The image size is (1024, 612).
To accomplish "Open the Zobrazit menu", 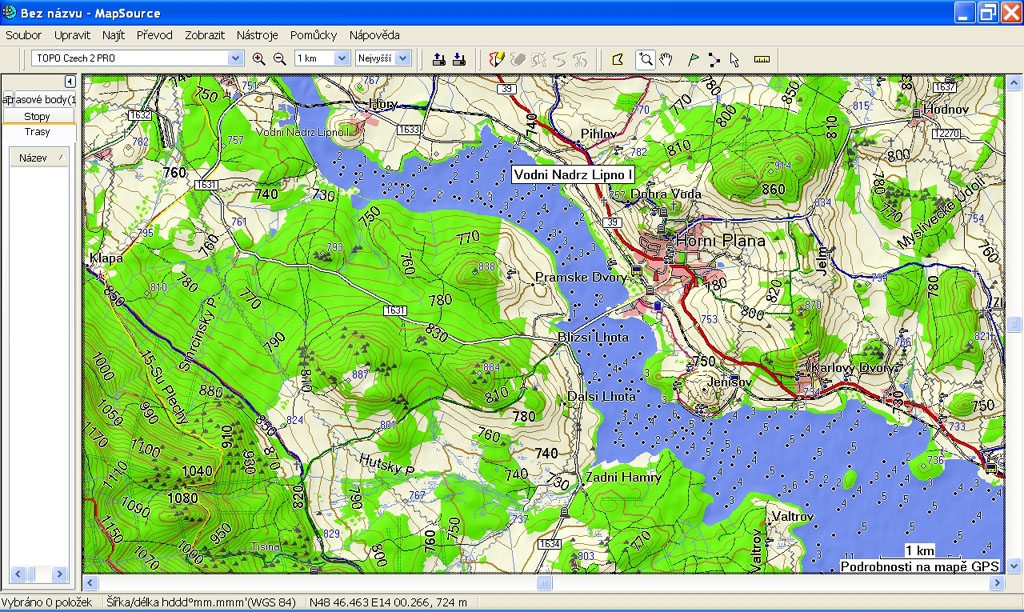I will 204,35.
